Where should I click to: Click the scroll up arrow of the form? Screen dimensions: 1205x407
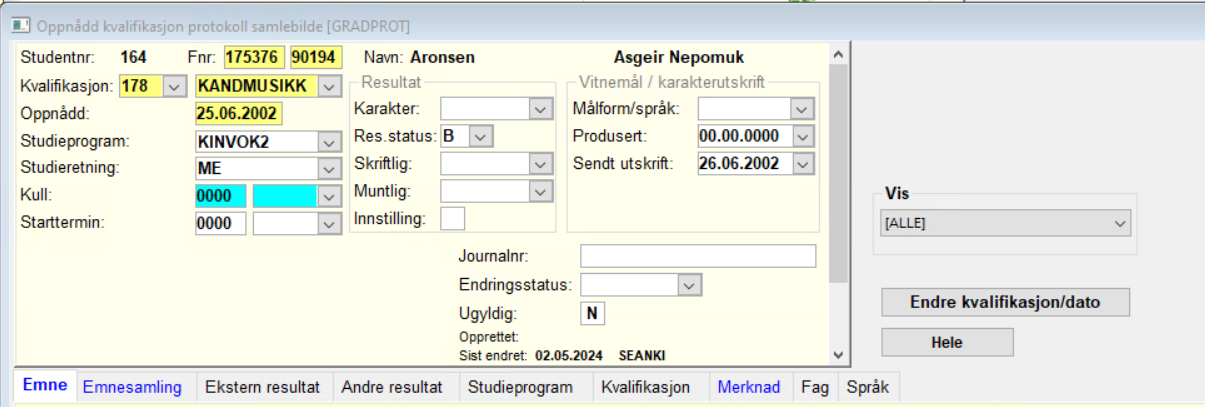(838, 54)
